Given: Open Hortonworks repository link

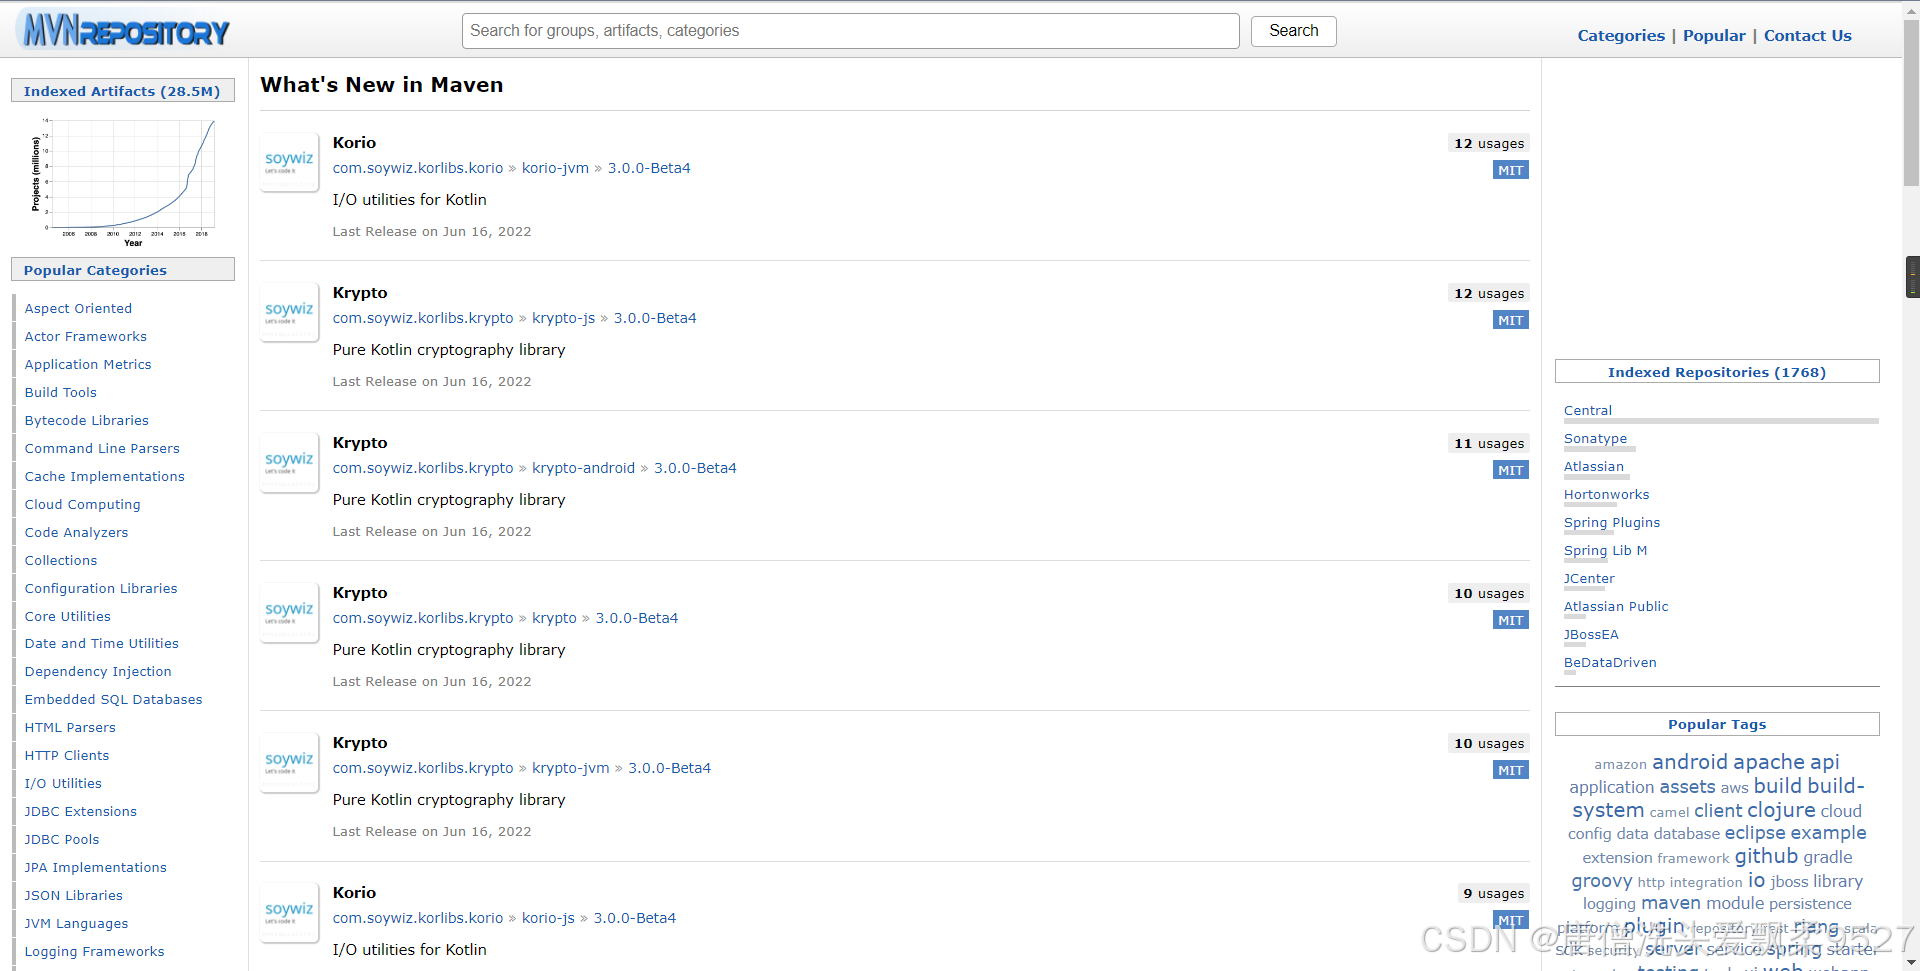Looking at the screenshot, I should pyautogui.click(x=1606, y=495).
